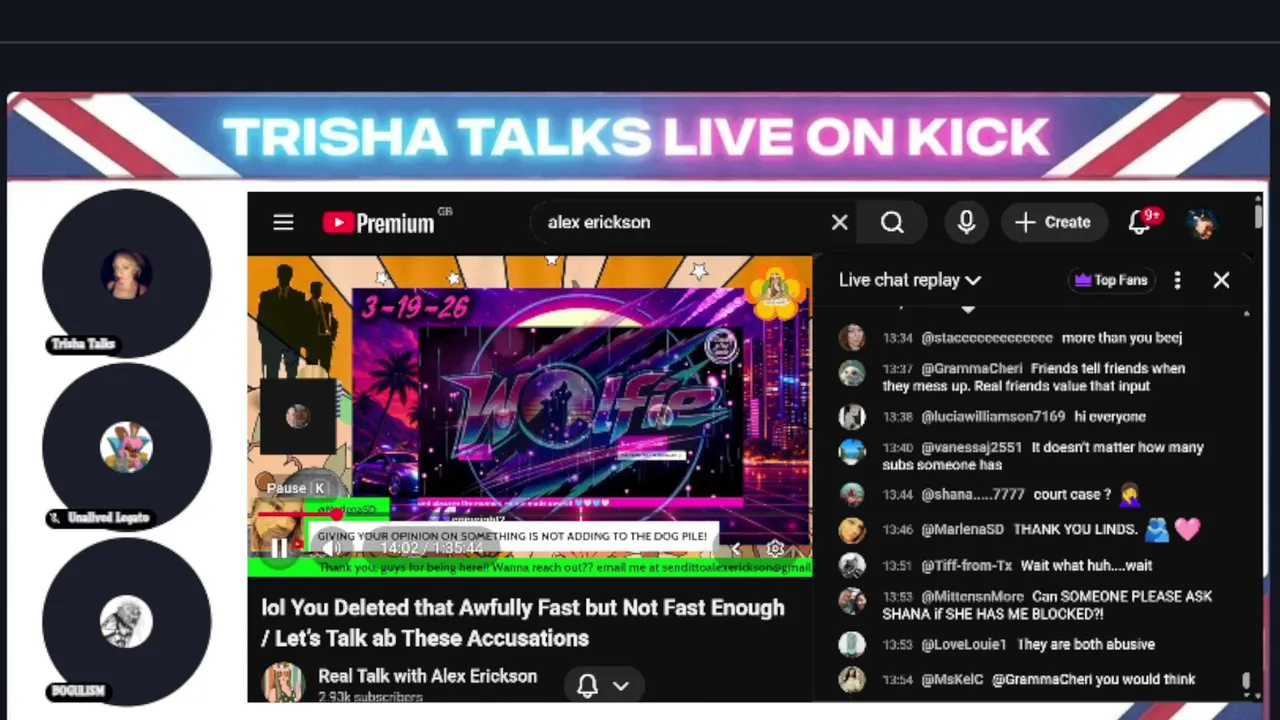This screenshot has width=1280, height=720.
Task: Open @shana.....7777's chat avatar
Action: pos(852,495)
